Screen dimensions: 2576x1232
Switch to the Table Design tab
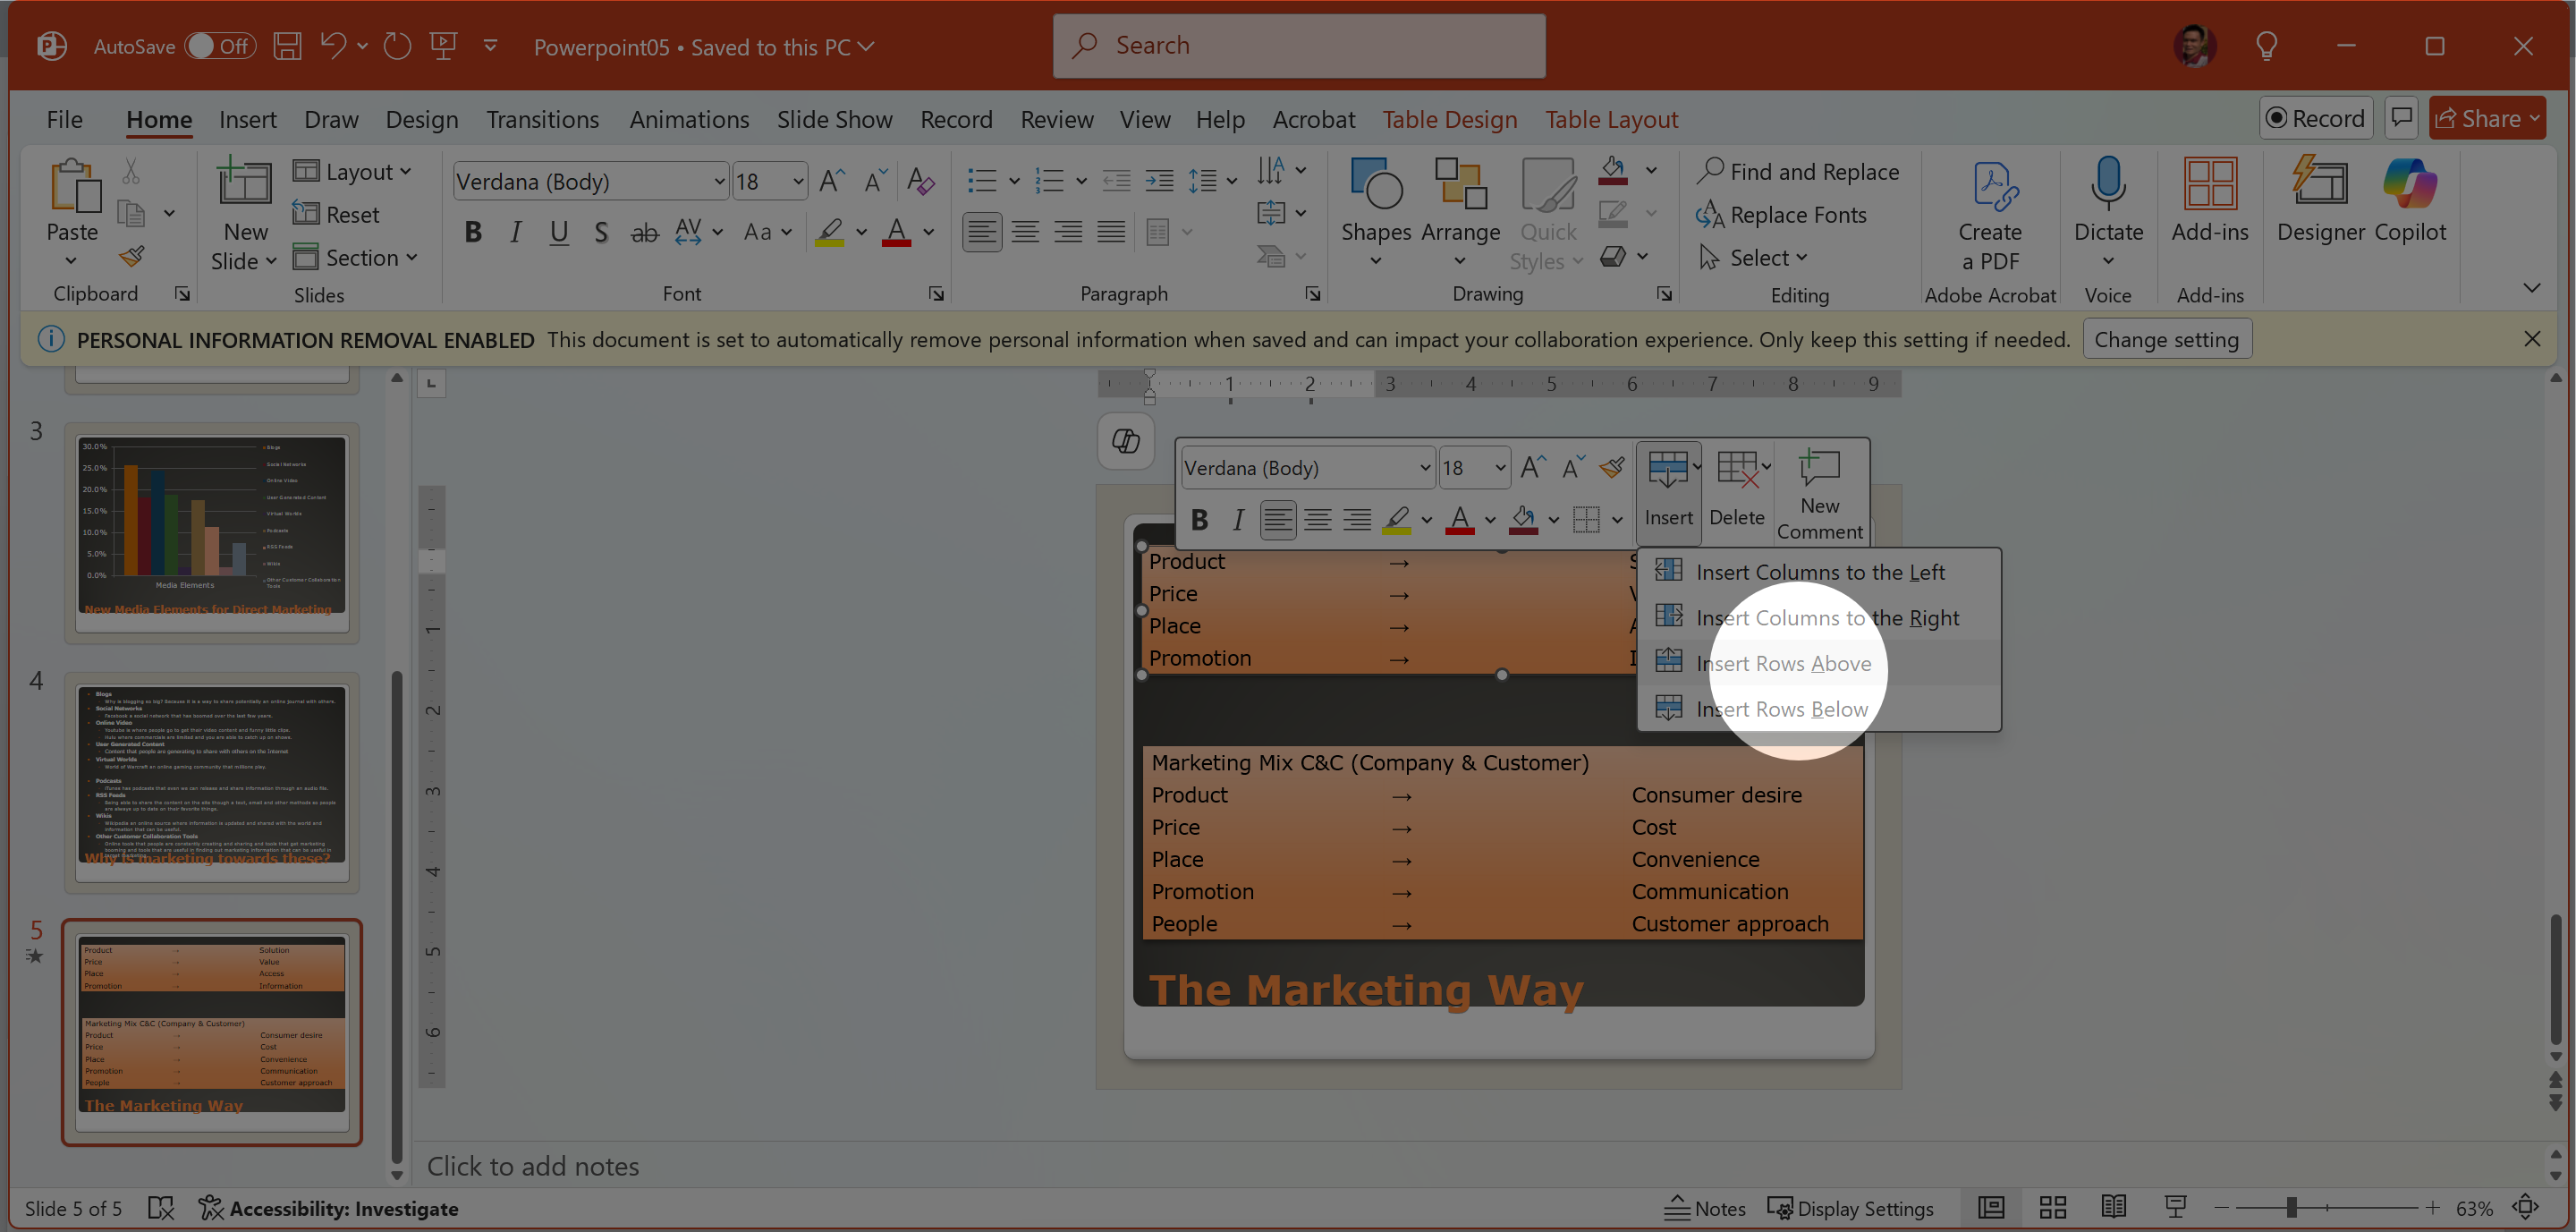1449,119
